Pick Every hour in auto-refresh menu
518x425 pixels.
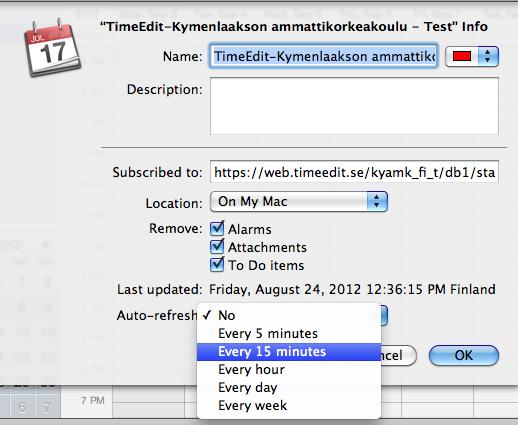click(289, 370)
